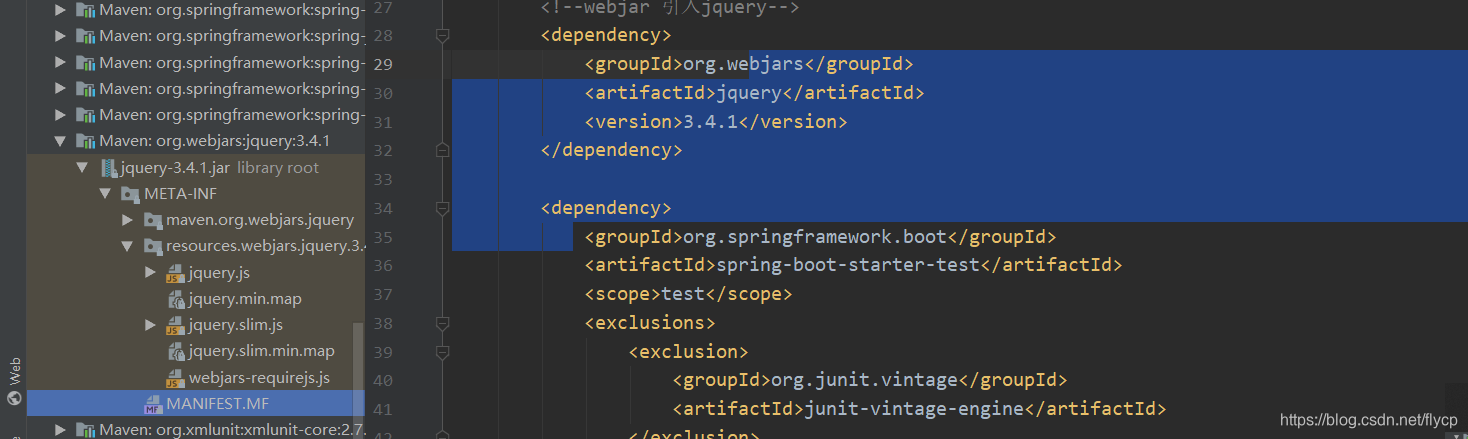Collapse the Maven org.webjars:jquery:3.4.1 node
This screenshot has height=439, width=1468.
[x=61, y=141]
